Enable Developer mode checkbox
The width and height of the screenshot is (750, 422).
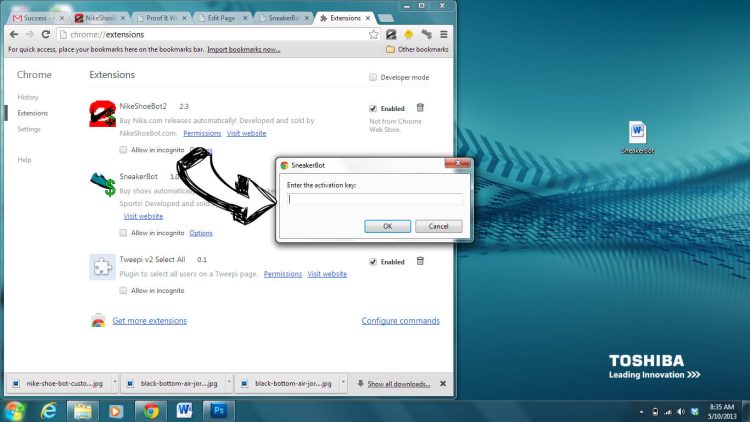click(x=373, y=77)
